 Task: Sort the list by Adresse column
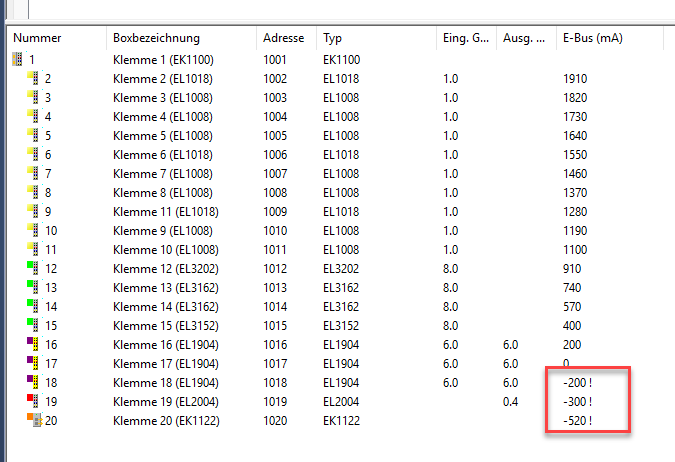[x=283, y=38]
